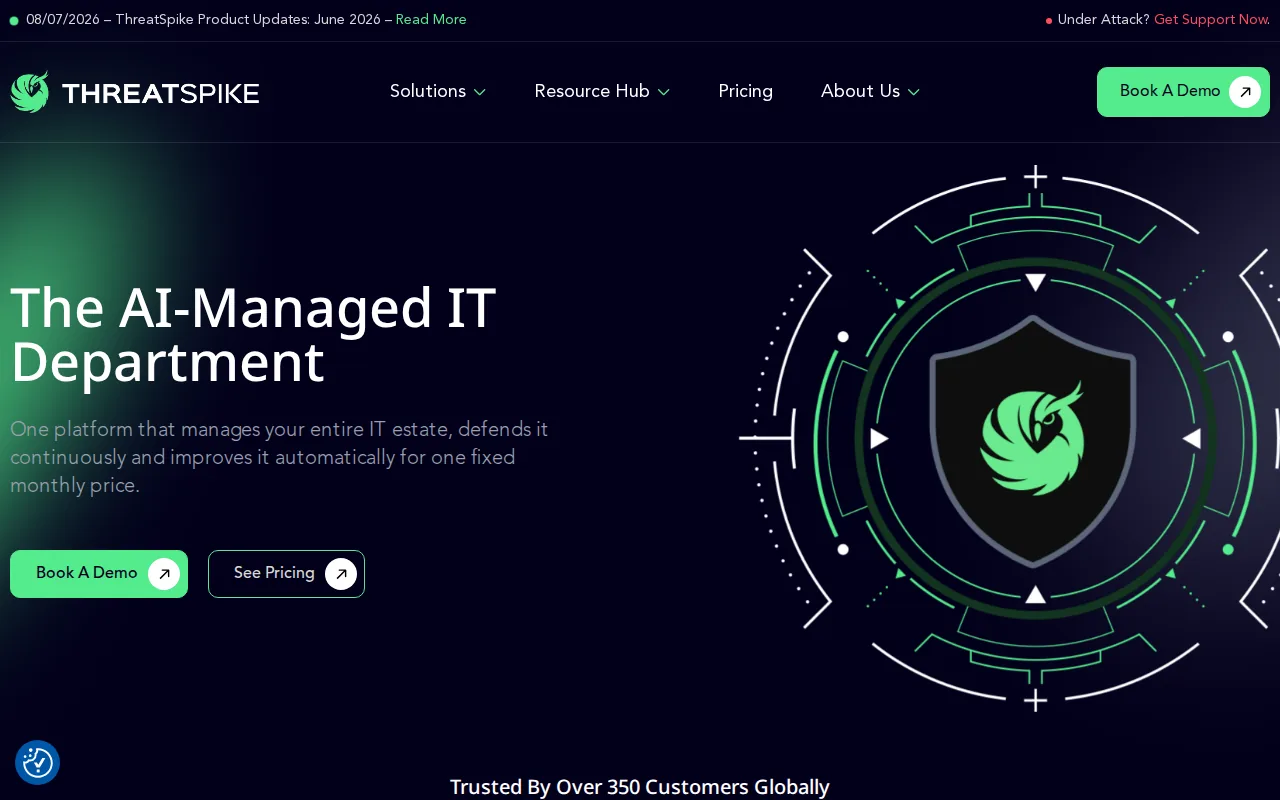Viewport: 1280px width, 800px height.
Task: Click the hero Book A Demo button
Action: (99, 574)
